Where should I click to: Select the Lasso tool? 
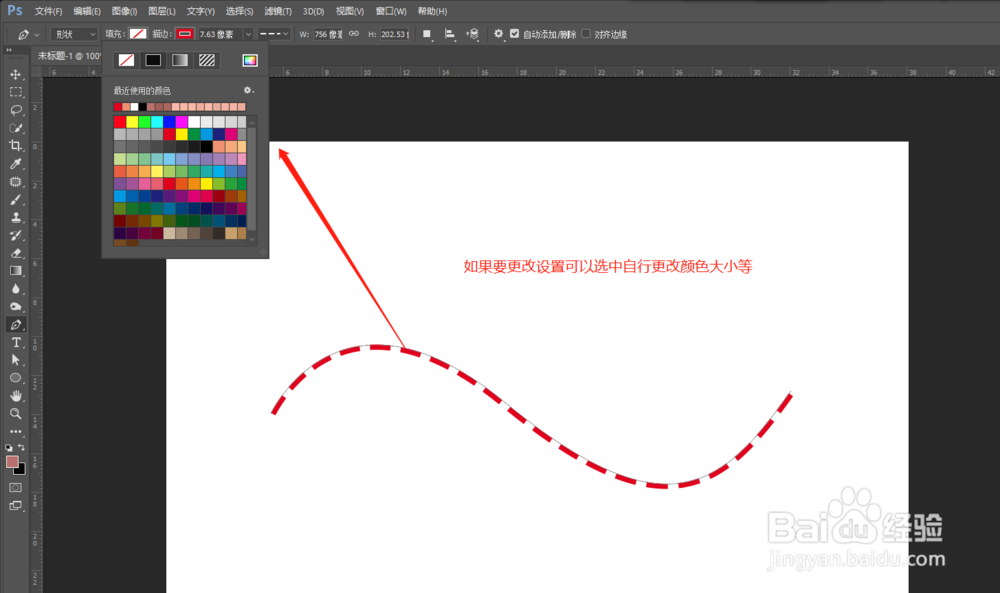(x=16, y=110)
